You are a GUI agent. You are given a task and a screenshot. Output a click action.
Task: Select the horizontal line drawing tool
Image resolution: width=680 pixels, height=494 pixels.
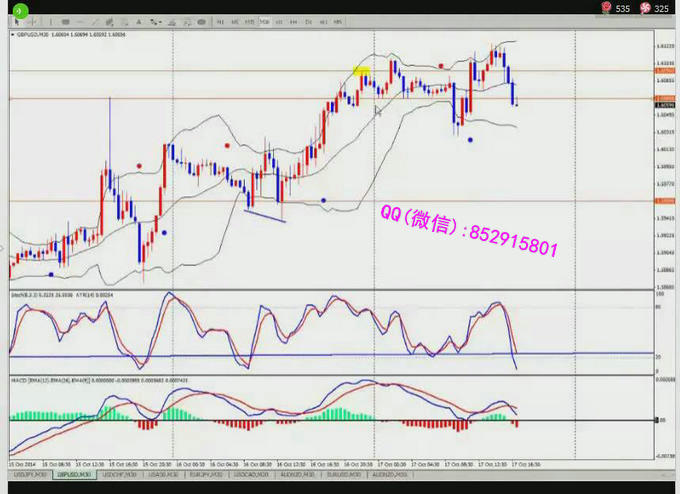tap(65, 21)
